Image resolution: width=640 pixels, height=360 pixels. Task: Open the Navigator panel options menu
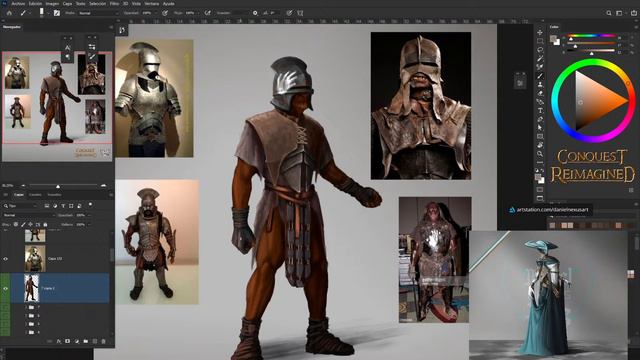(111, 27)
